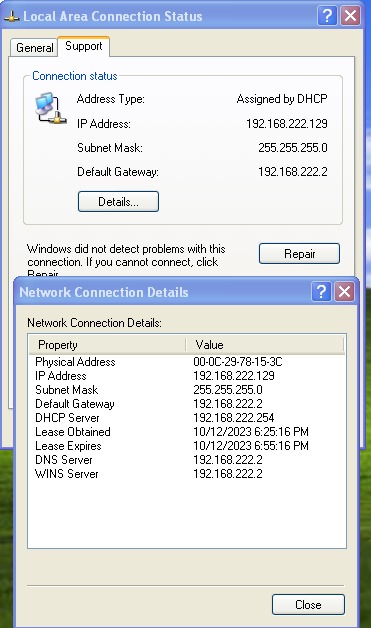Switch to the General tab
This screenshot has width=371, height=628.
34,48
